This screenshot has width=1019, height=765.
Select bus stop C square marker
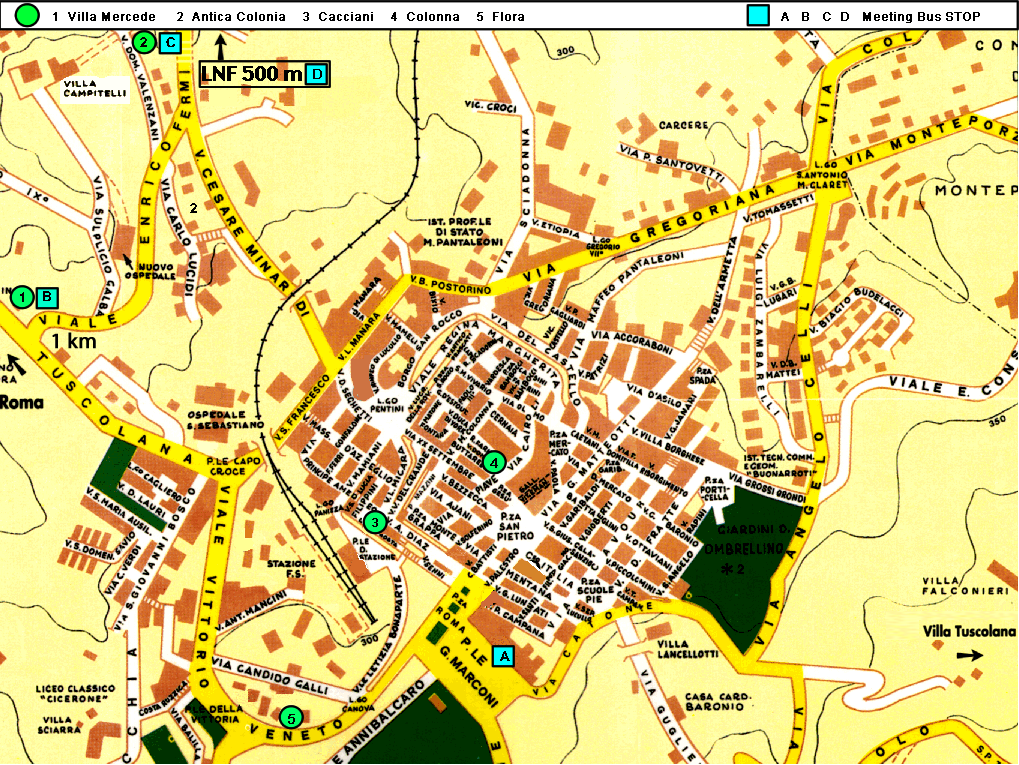(x=170, y=42)
